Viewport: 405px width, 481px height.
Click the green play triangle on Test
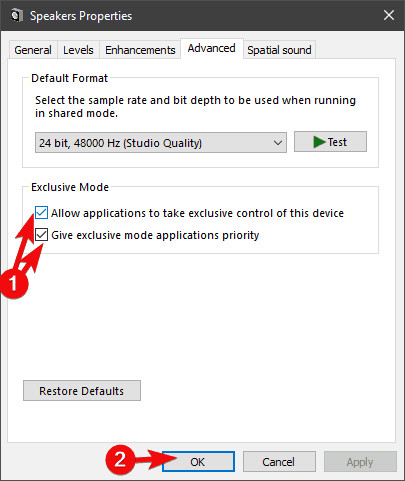[319, 142]
